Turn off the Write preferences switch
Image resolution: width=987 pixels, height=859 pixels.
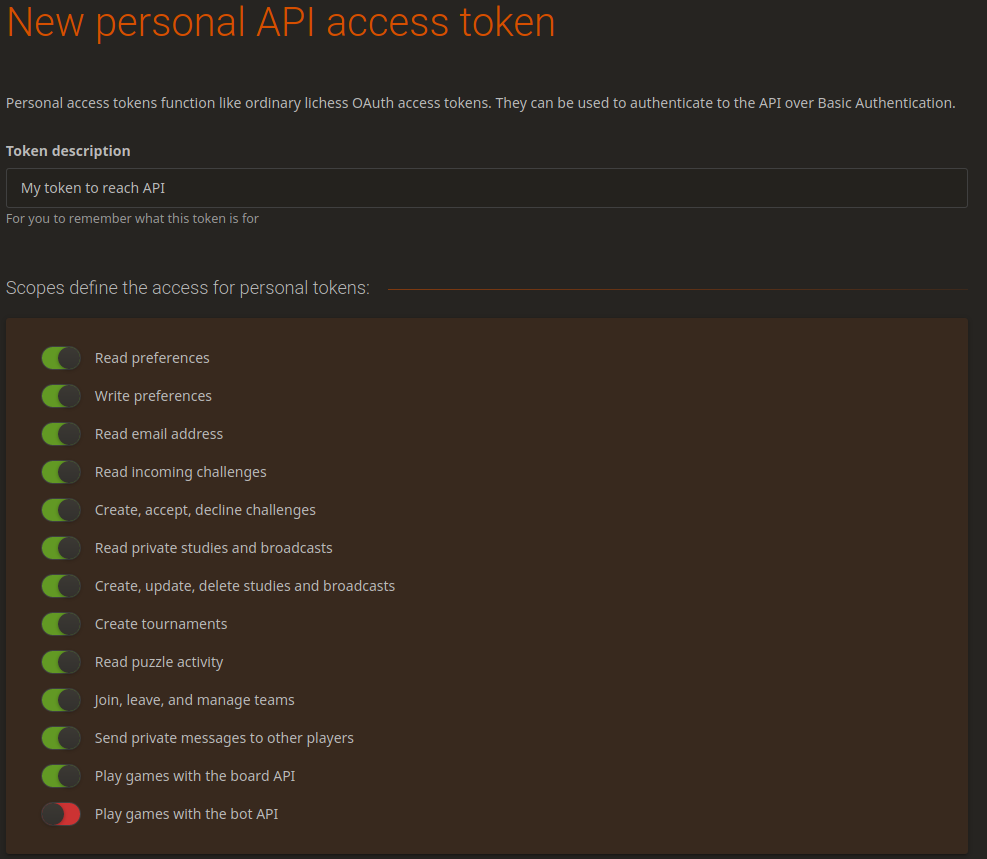click(61, 396)
